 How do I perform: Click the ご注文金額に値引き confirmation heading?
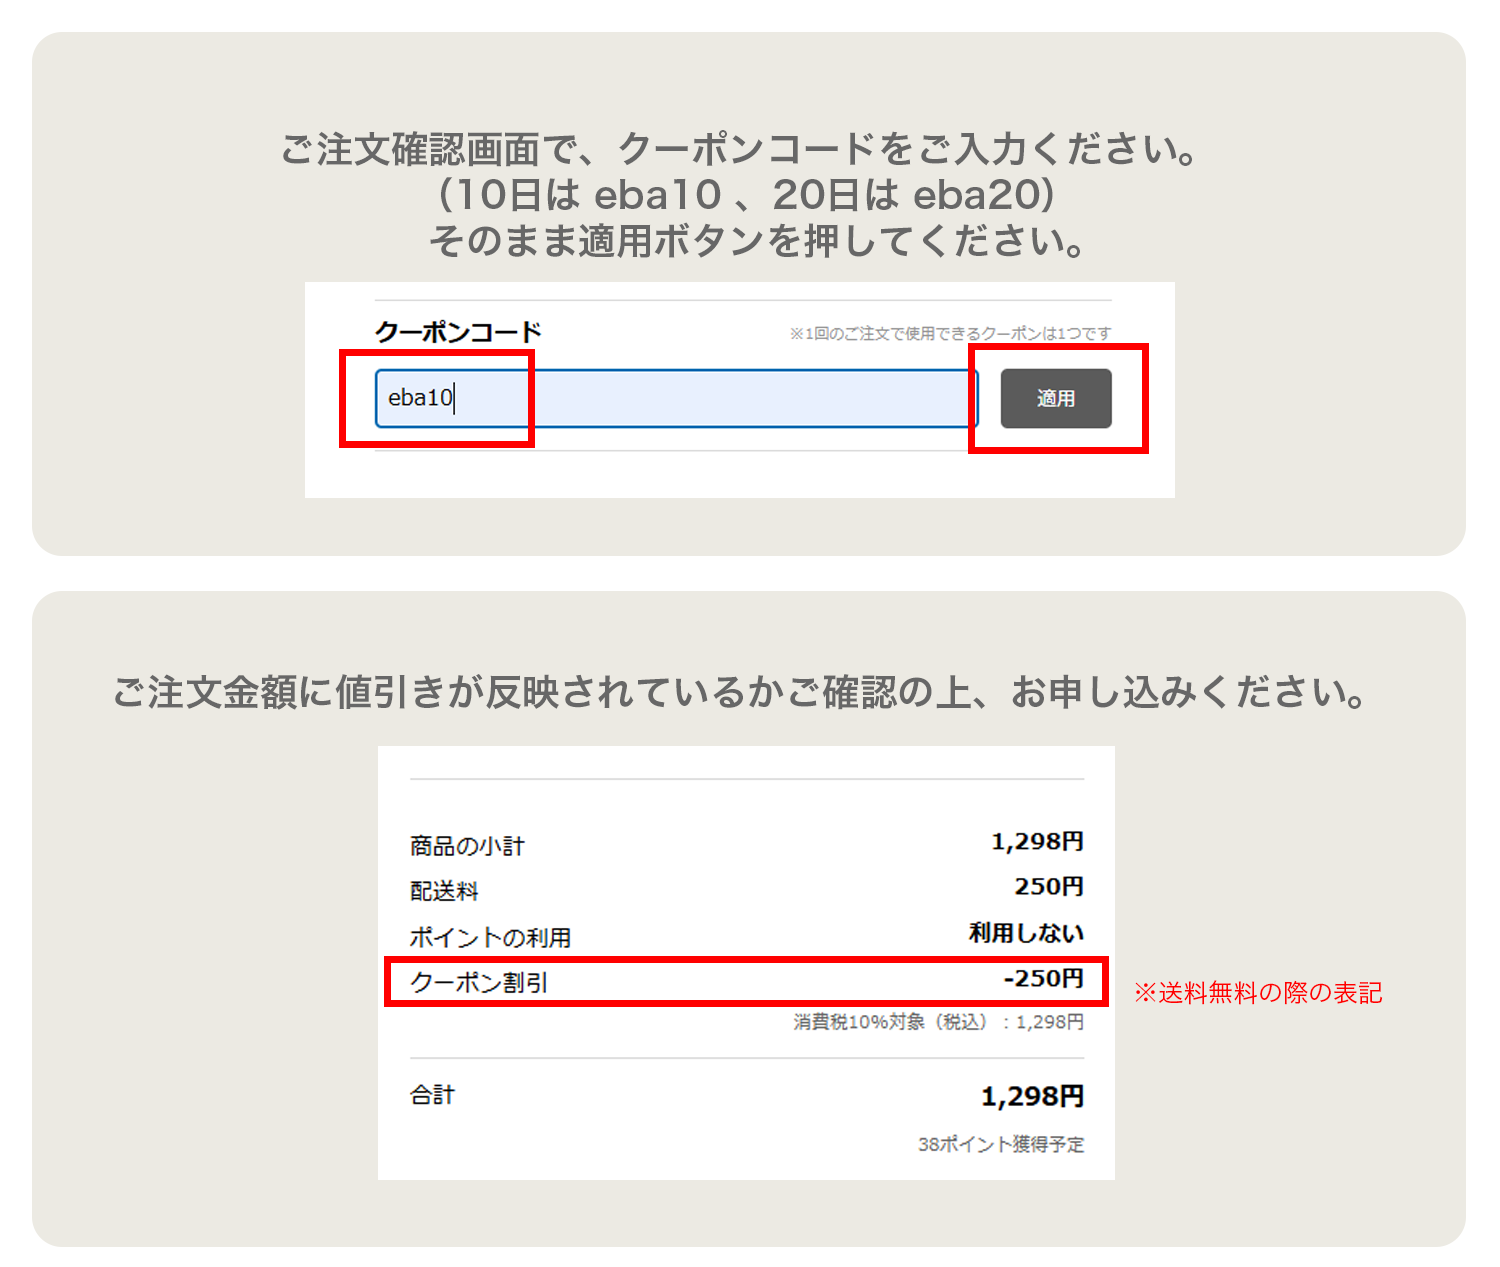(740, 692)
